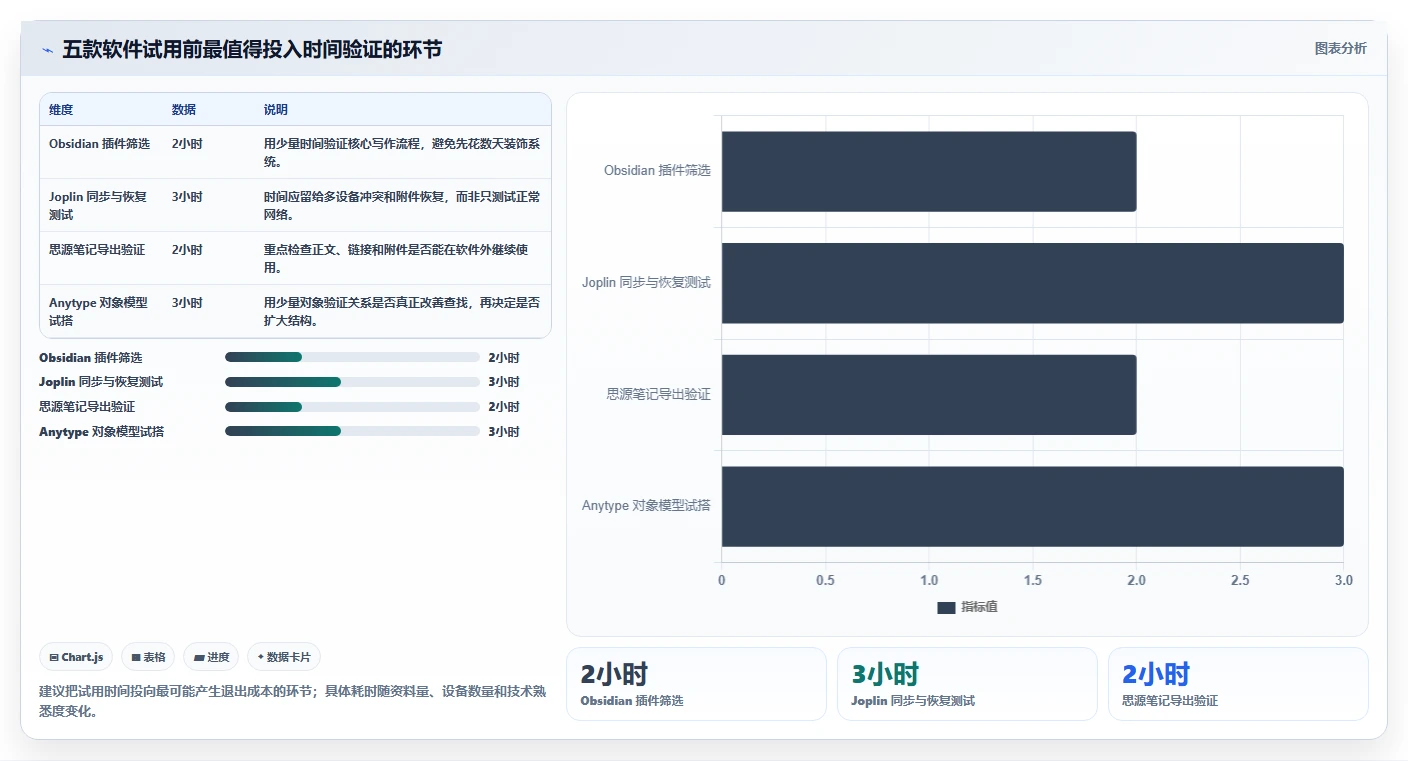The image size is (1408, 761).
Task: Click progress label Joplin 同步与恢复测试
Action: [x=101, y=382]
